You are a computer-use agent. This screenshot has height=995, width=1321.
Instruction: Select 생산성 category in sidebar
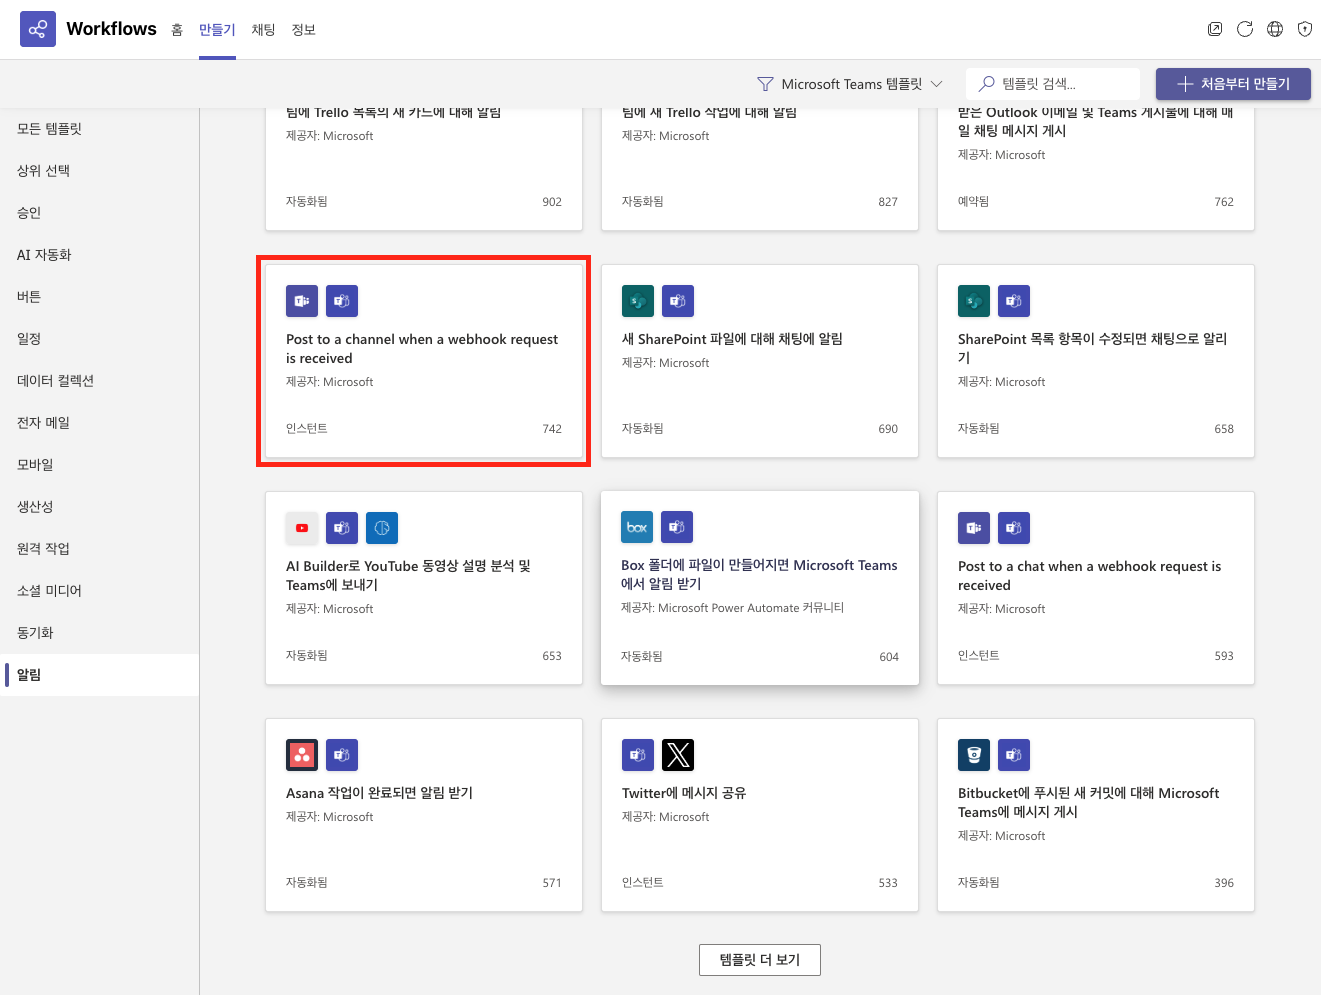point(99,507)
